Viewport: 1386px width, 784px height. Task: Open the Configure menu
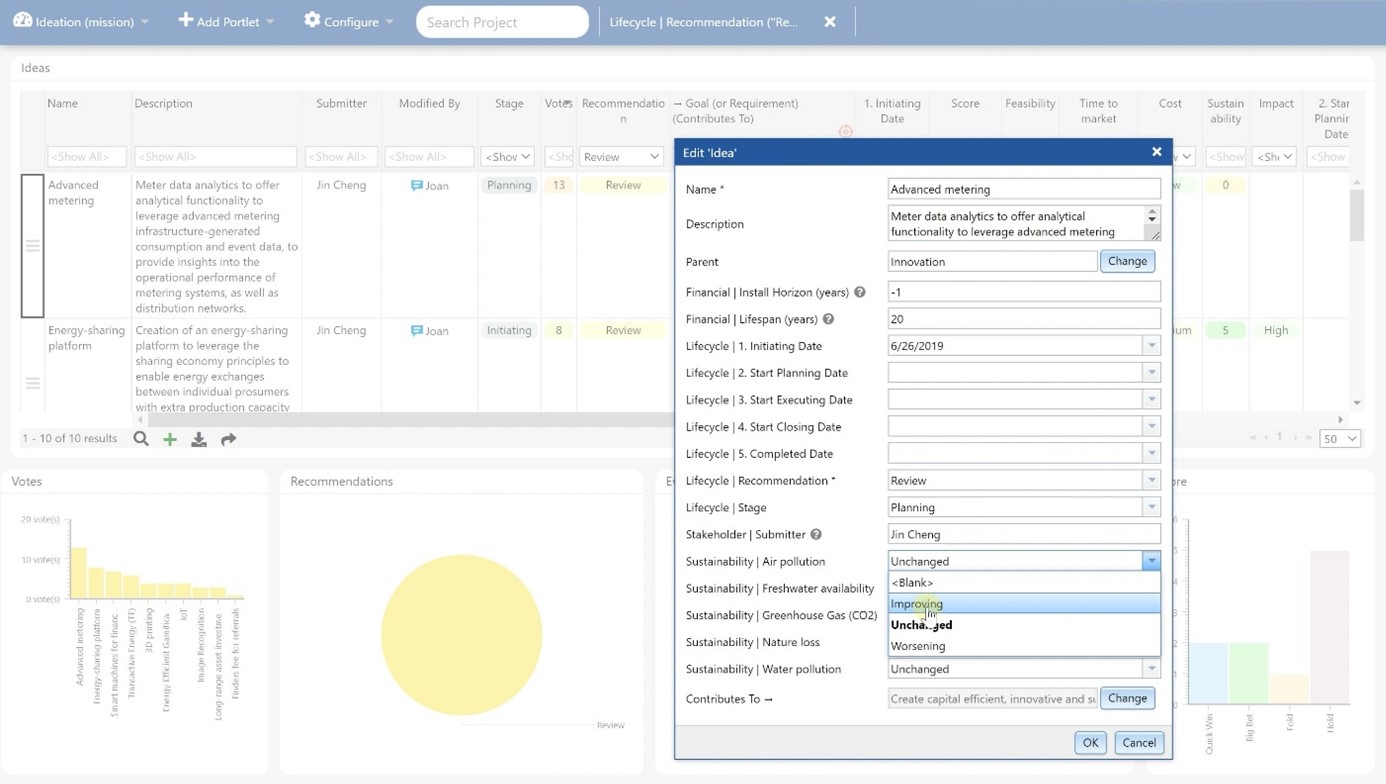click(x=349, y=21)
